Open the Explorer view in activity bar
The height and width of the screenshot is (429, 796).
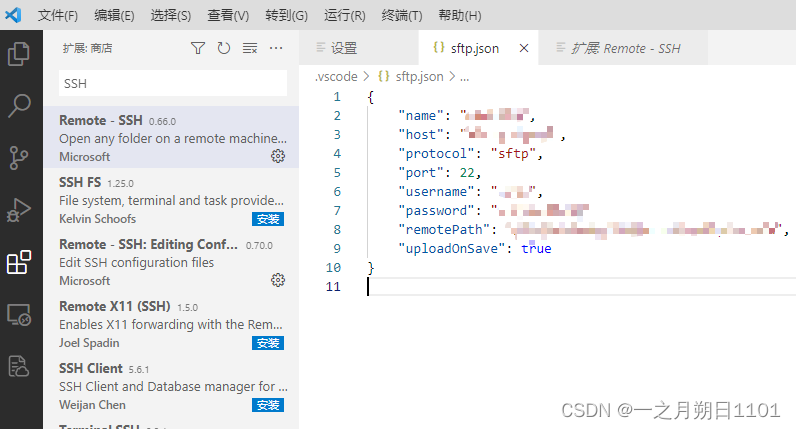[x=19, y=54]
